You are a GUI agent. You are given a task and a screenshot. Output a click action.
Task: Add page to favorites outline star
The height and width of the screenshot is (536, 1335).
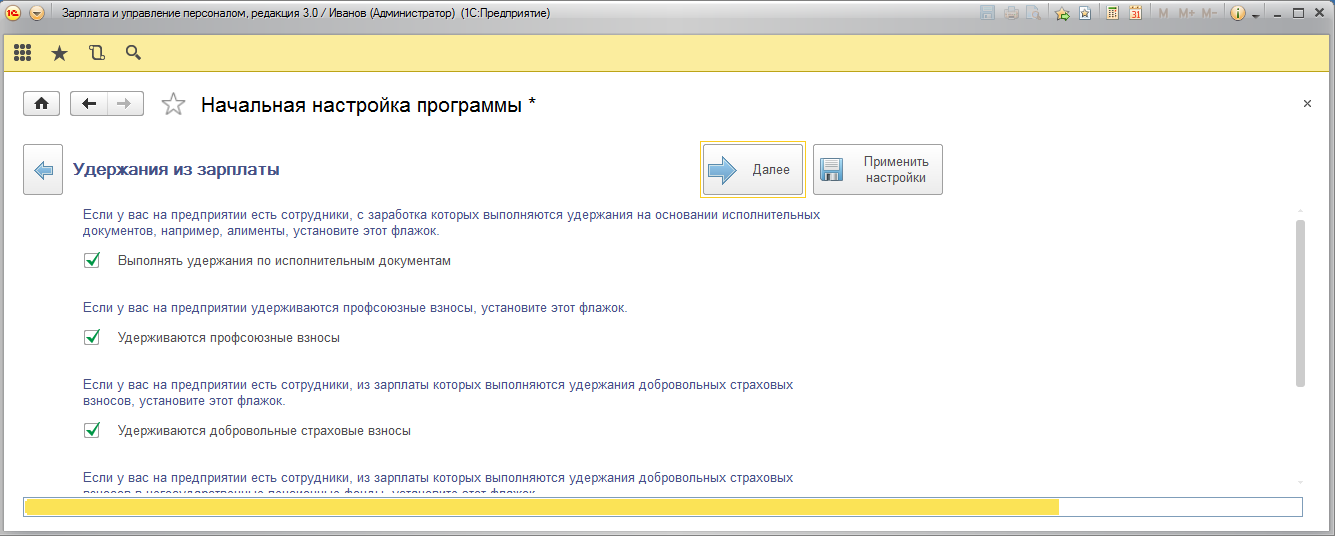tap(174, 105)
